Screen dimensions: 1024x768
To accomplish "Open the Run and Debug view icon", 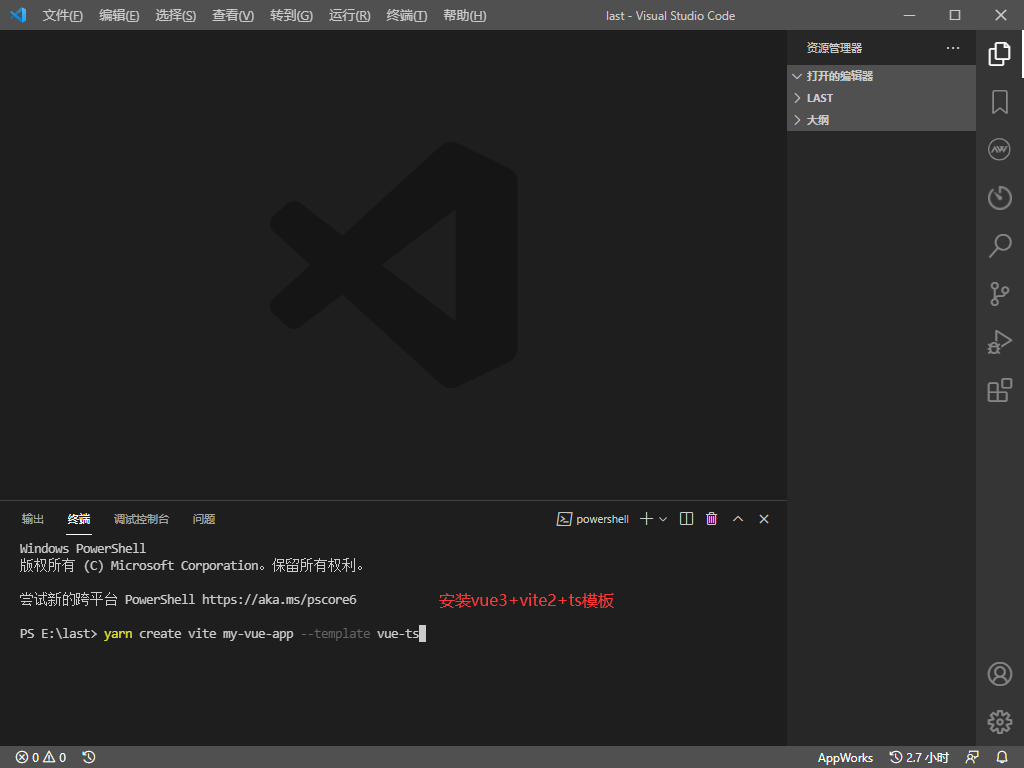I will pos(999,342).
